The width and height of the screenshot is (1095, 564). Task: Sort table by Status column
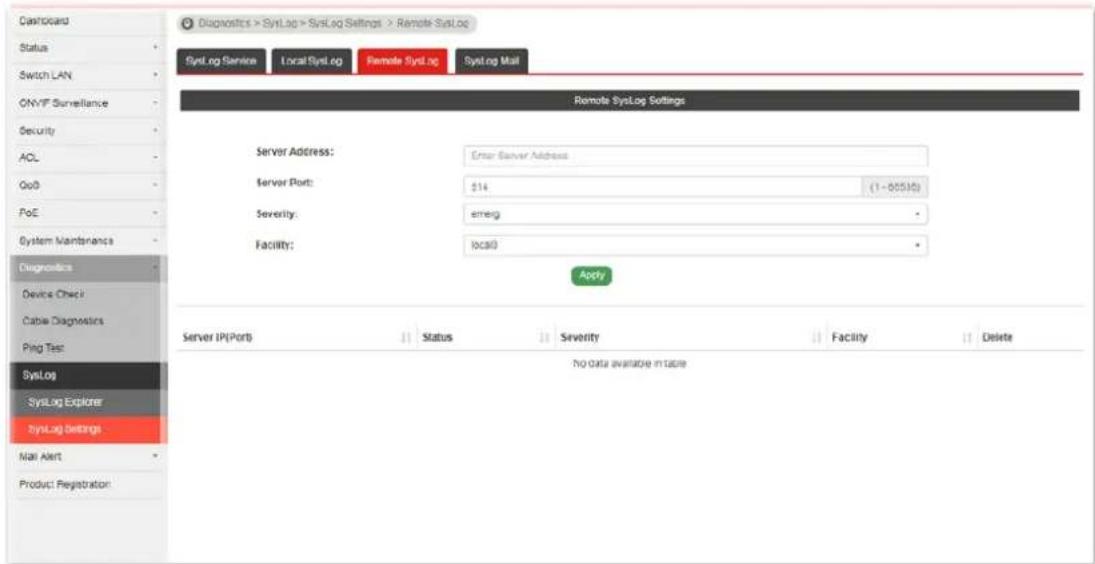pyautogui.click(x=484, y=338)
